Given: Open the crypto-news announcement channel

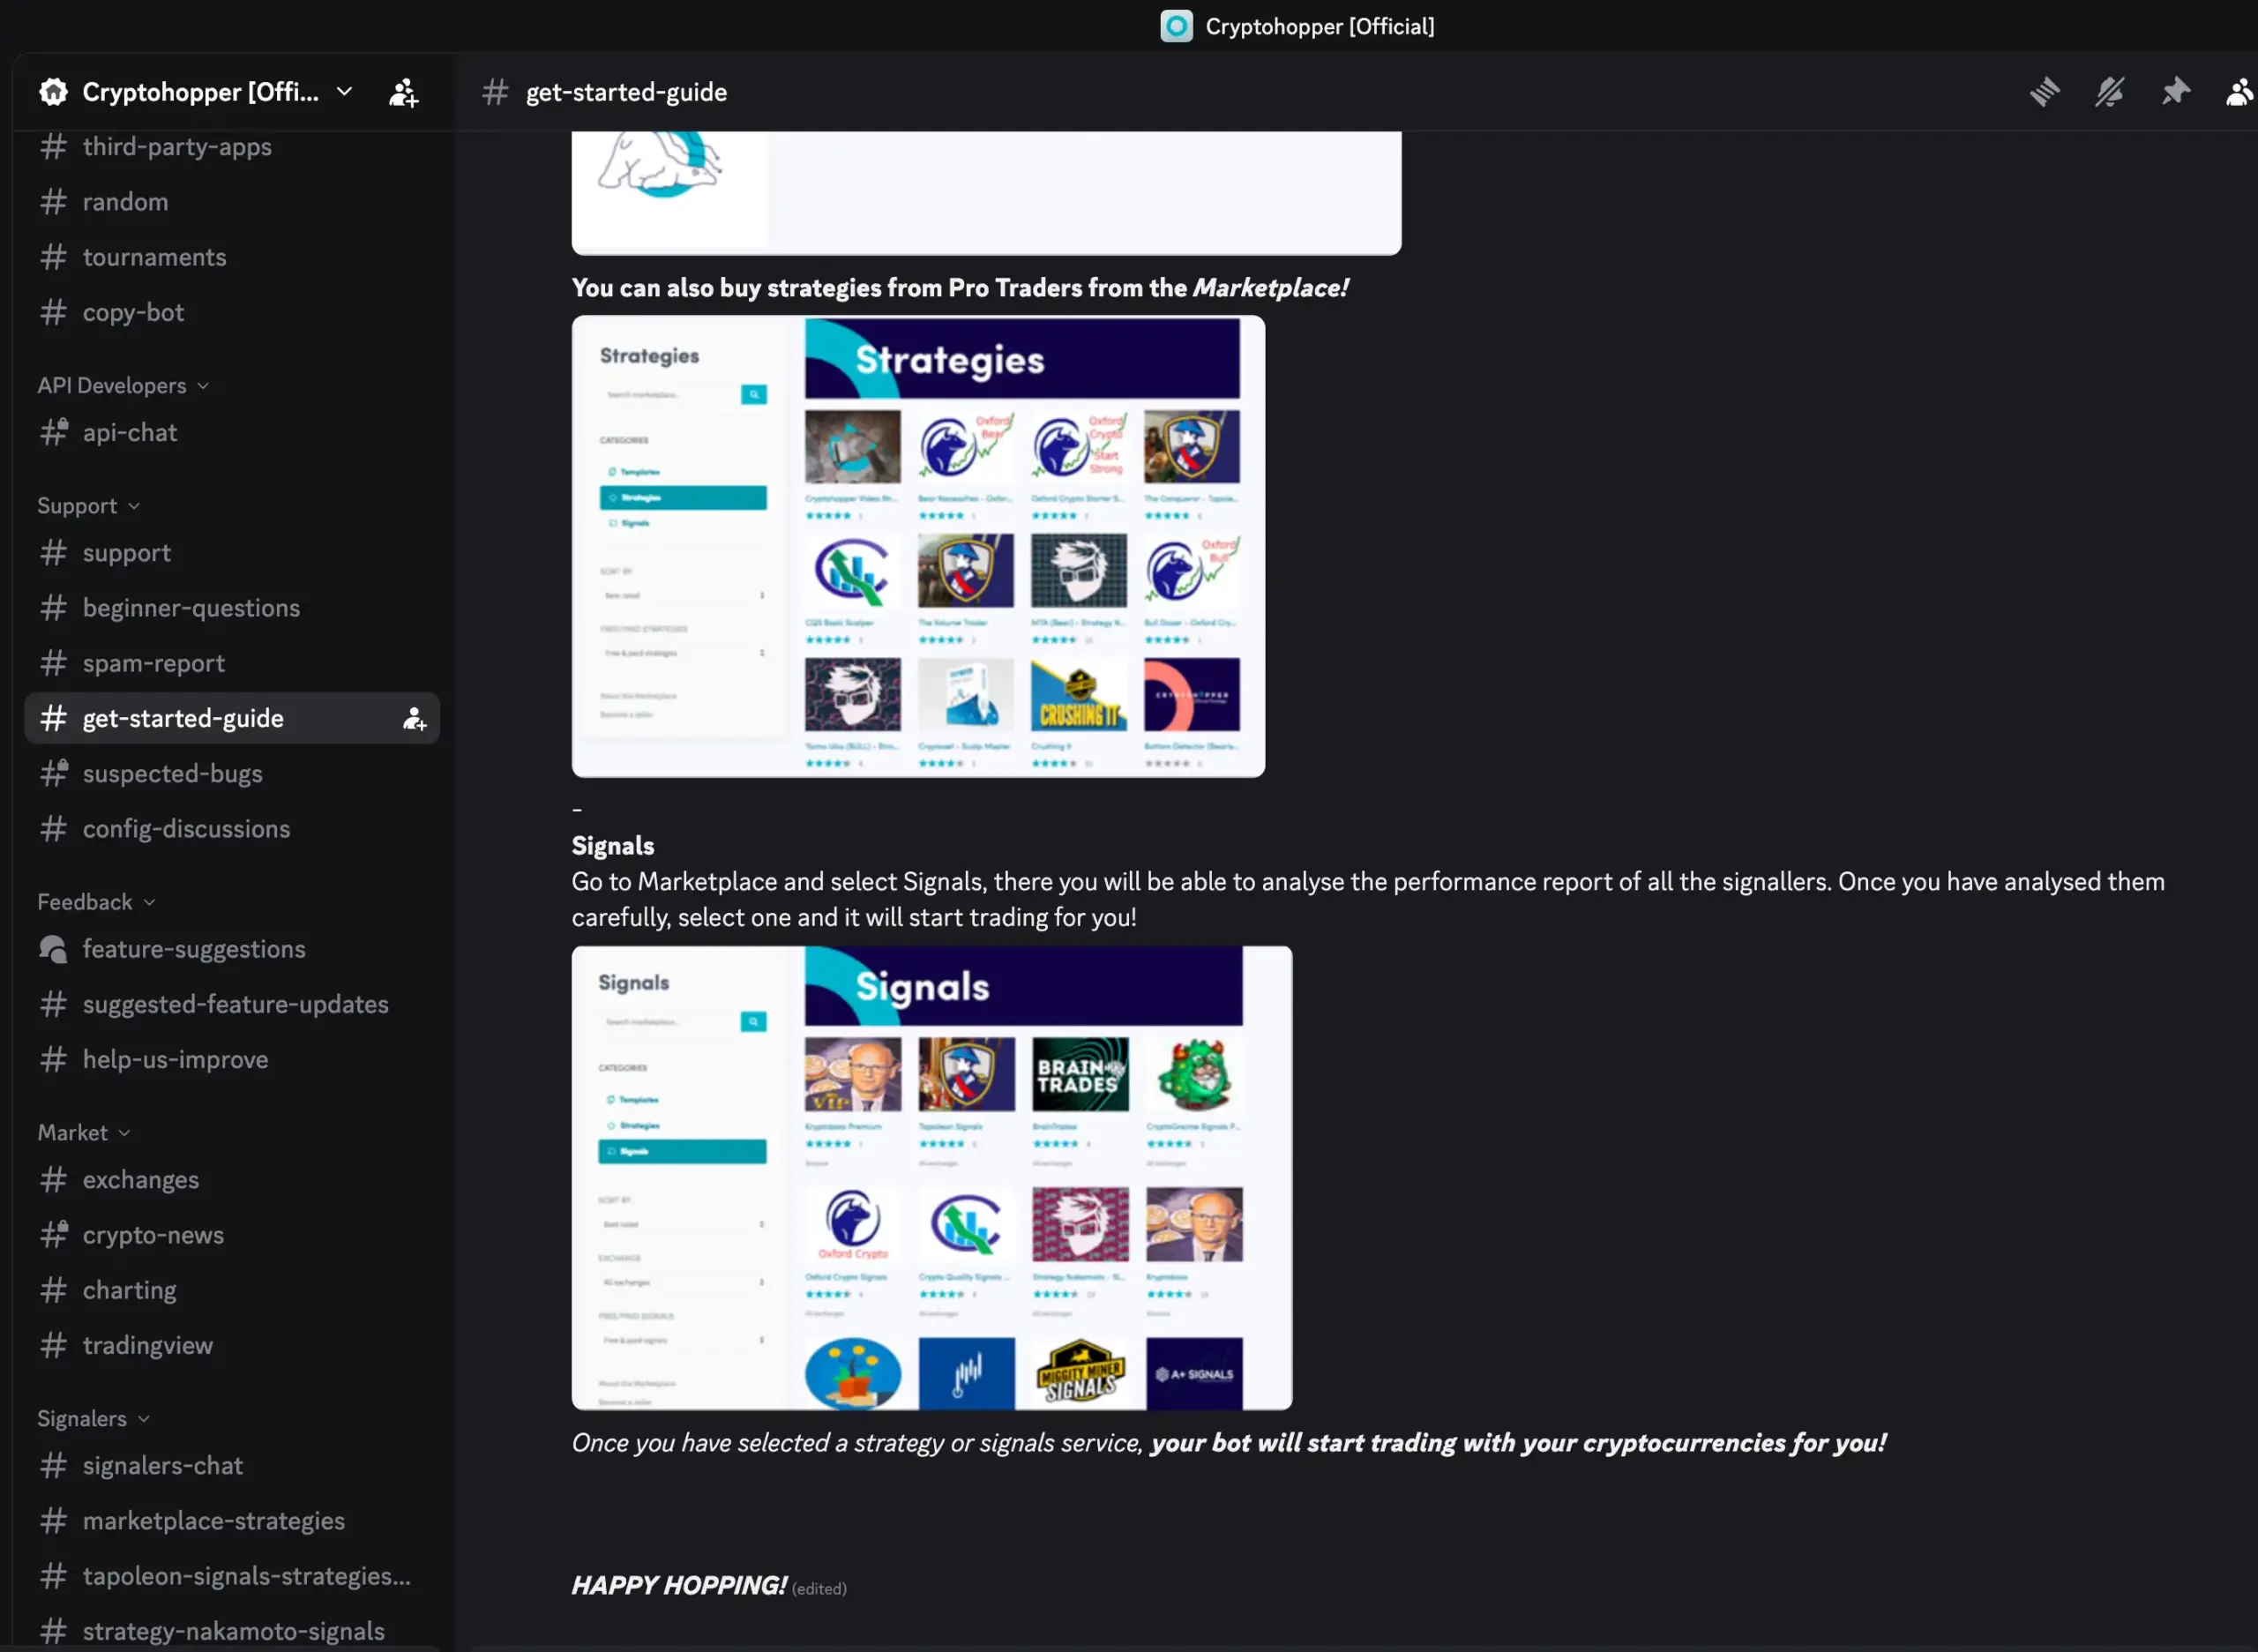Looking at the screenshot, I should (x=153, y=1235).
